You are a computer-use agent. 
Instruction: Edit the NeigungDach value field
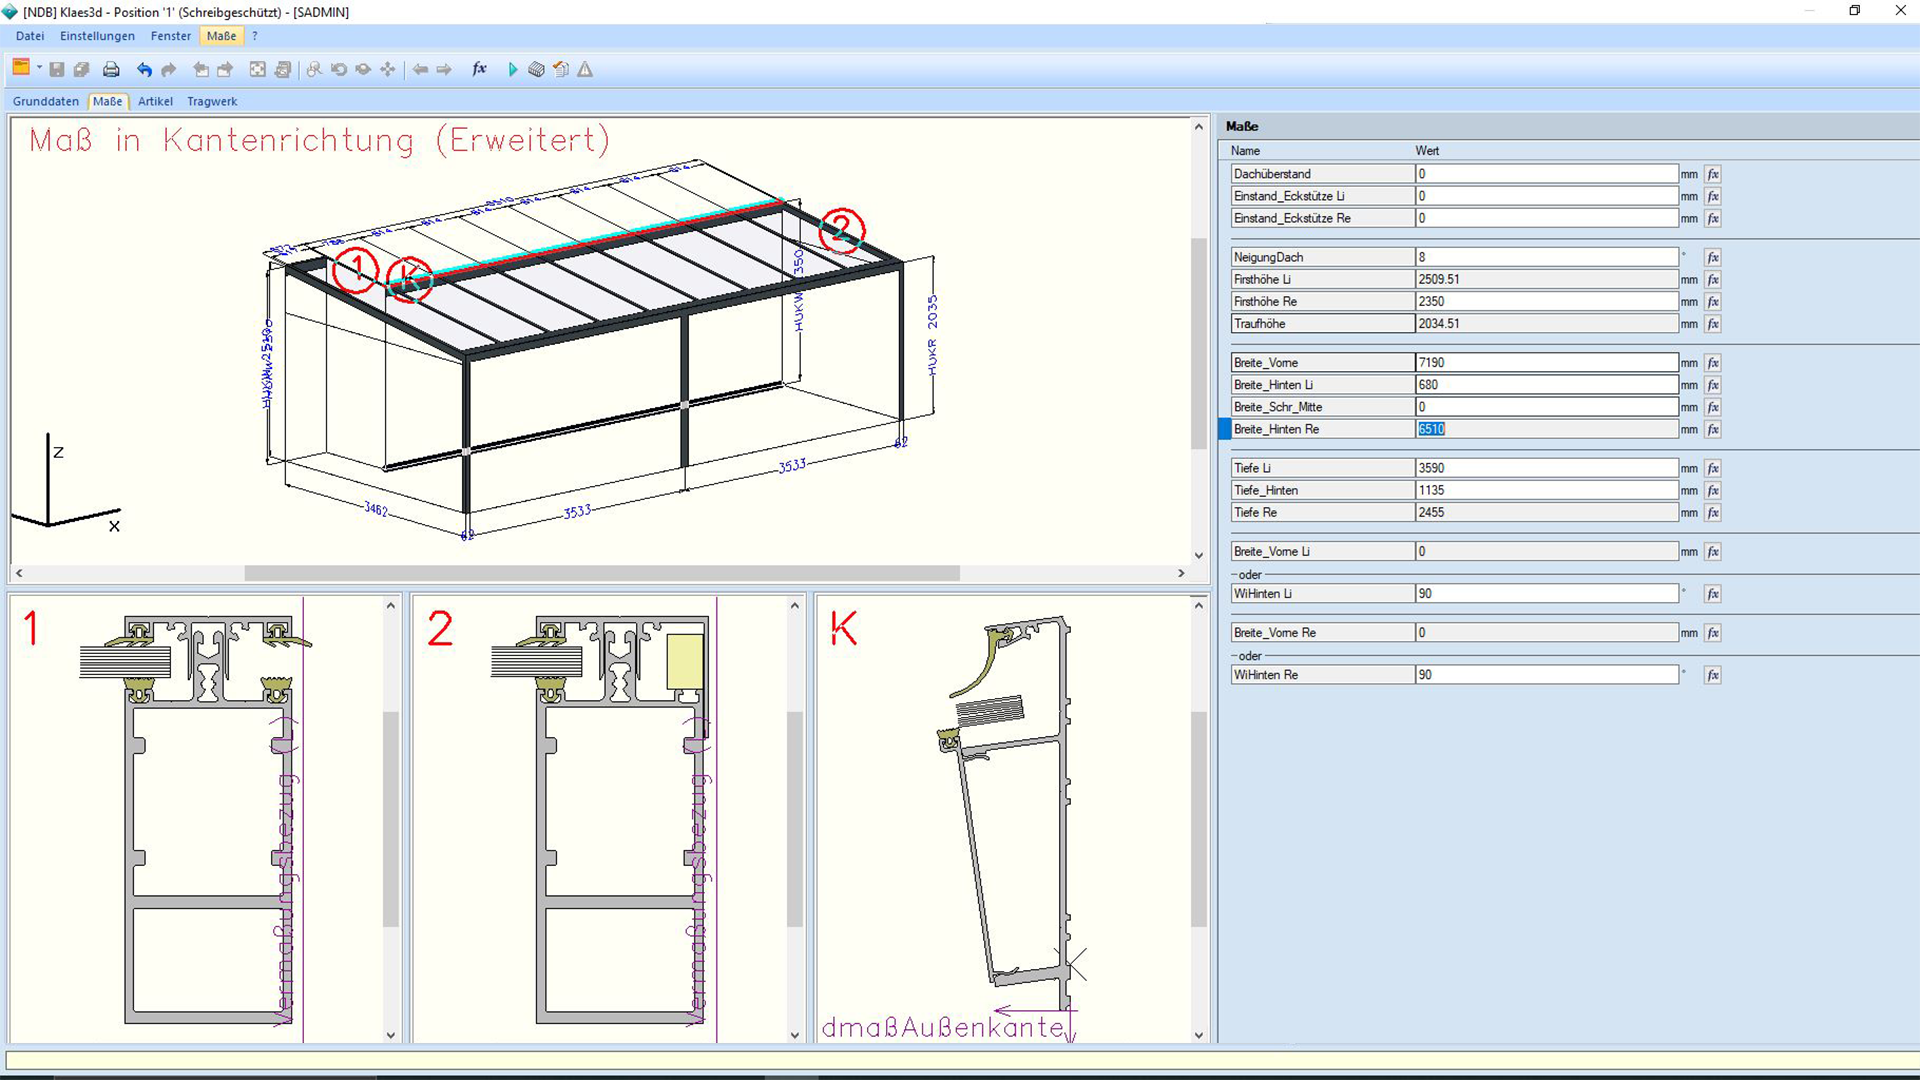tap(1546, 257)
